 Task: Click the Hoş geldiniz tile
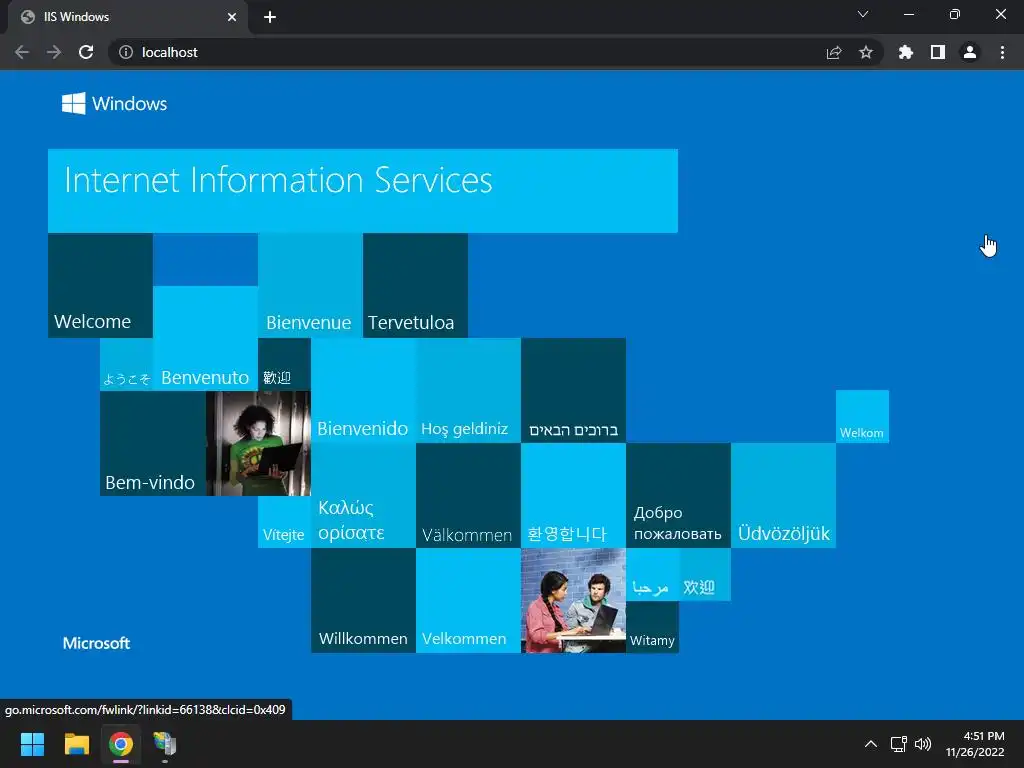(468, 391)
